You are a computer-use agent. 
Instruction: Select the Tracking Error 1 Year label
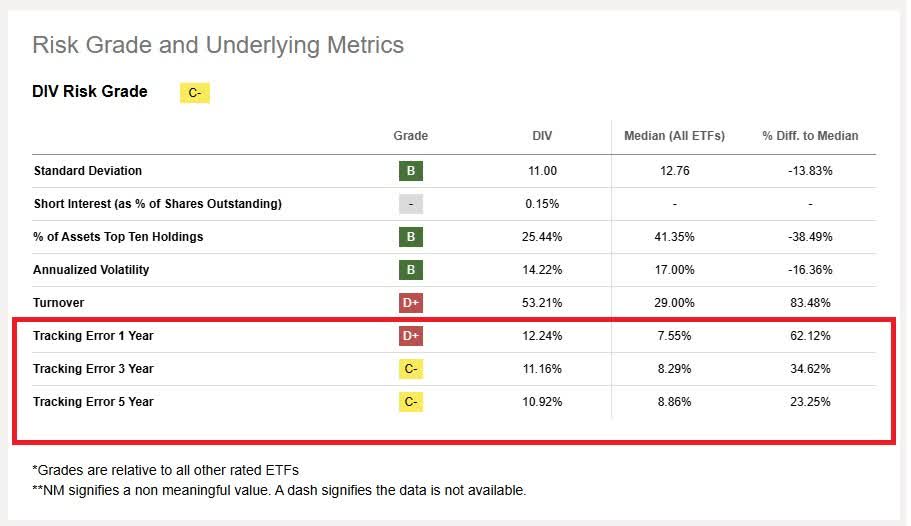(93, 336)
